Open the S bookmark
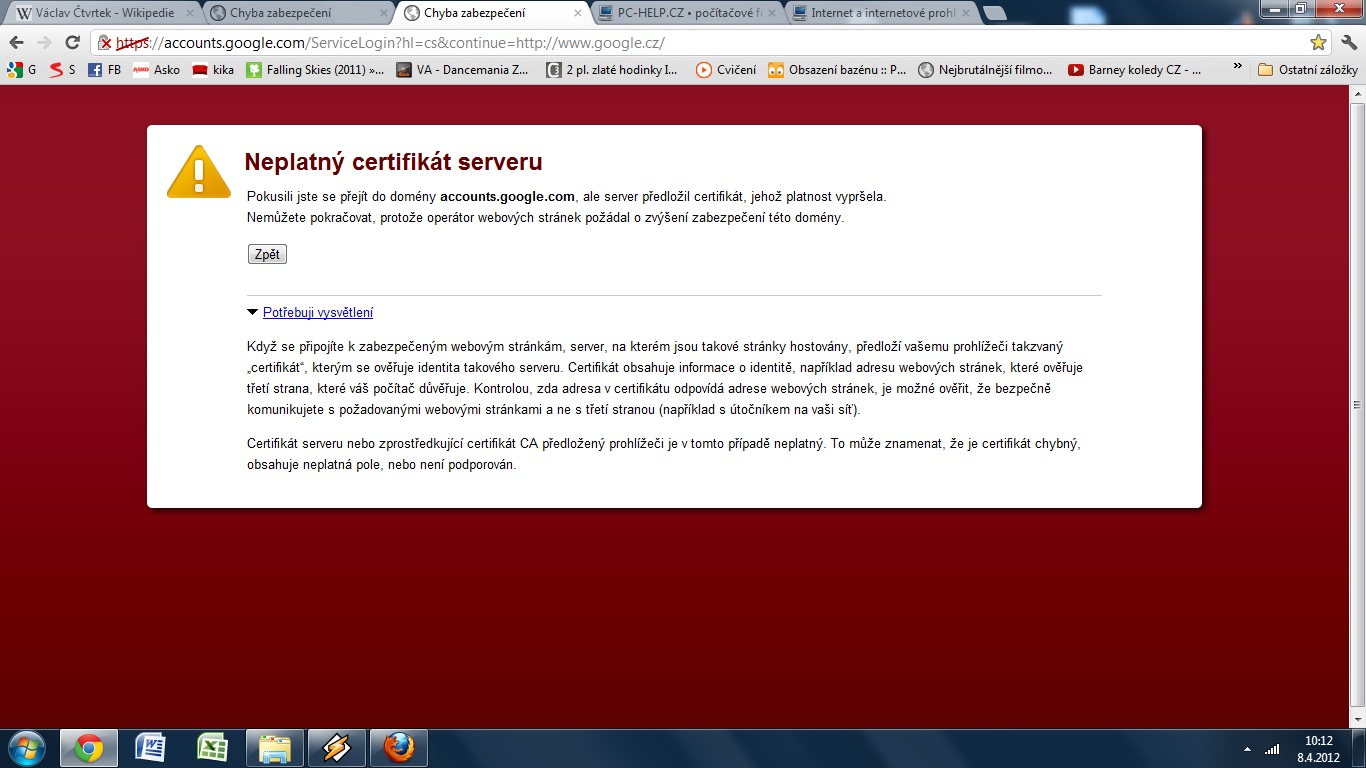 pyautogui.click(x=62, y=70)
